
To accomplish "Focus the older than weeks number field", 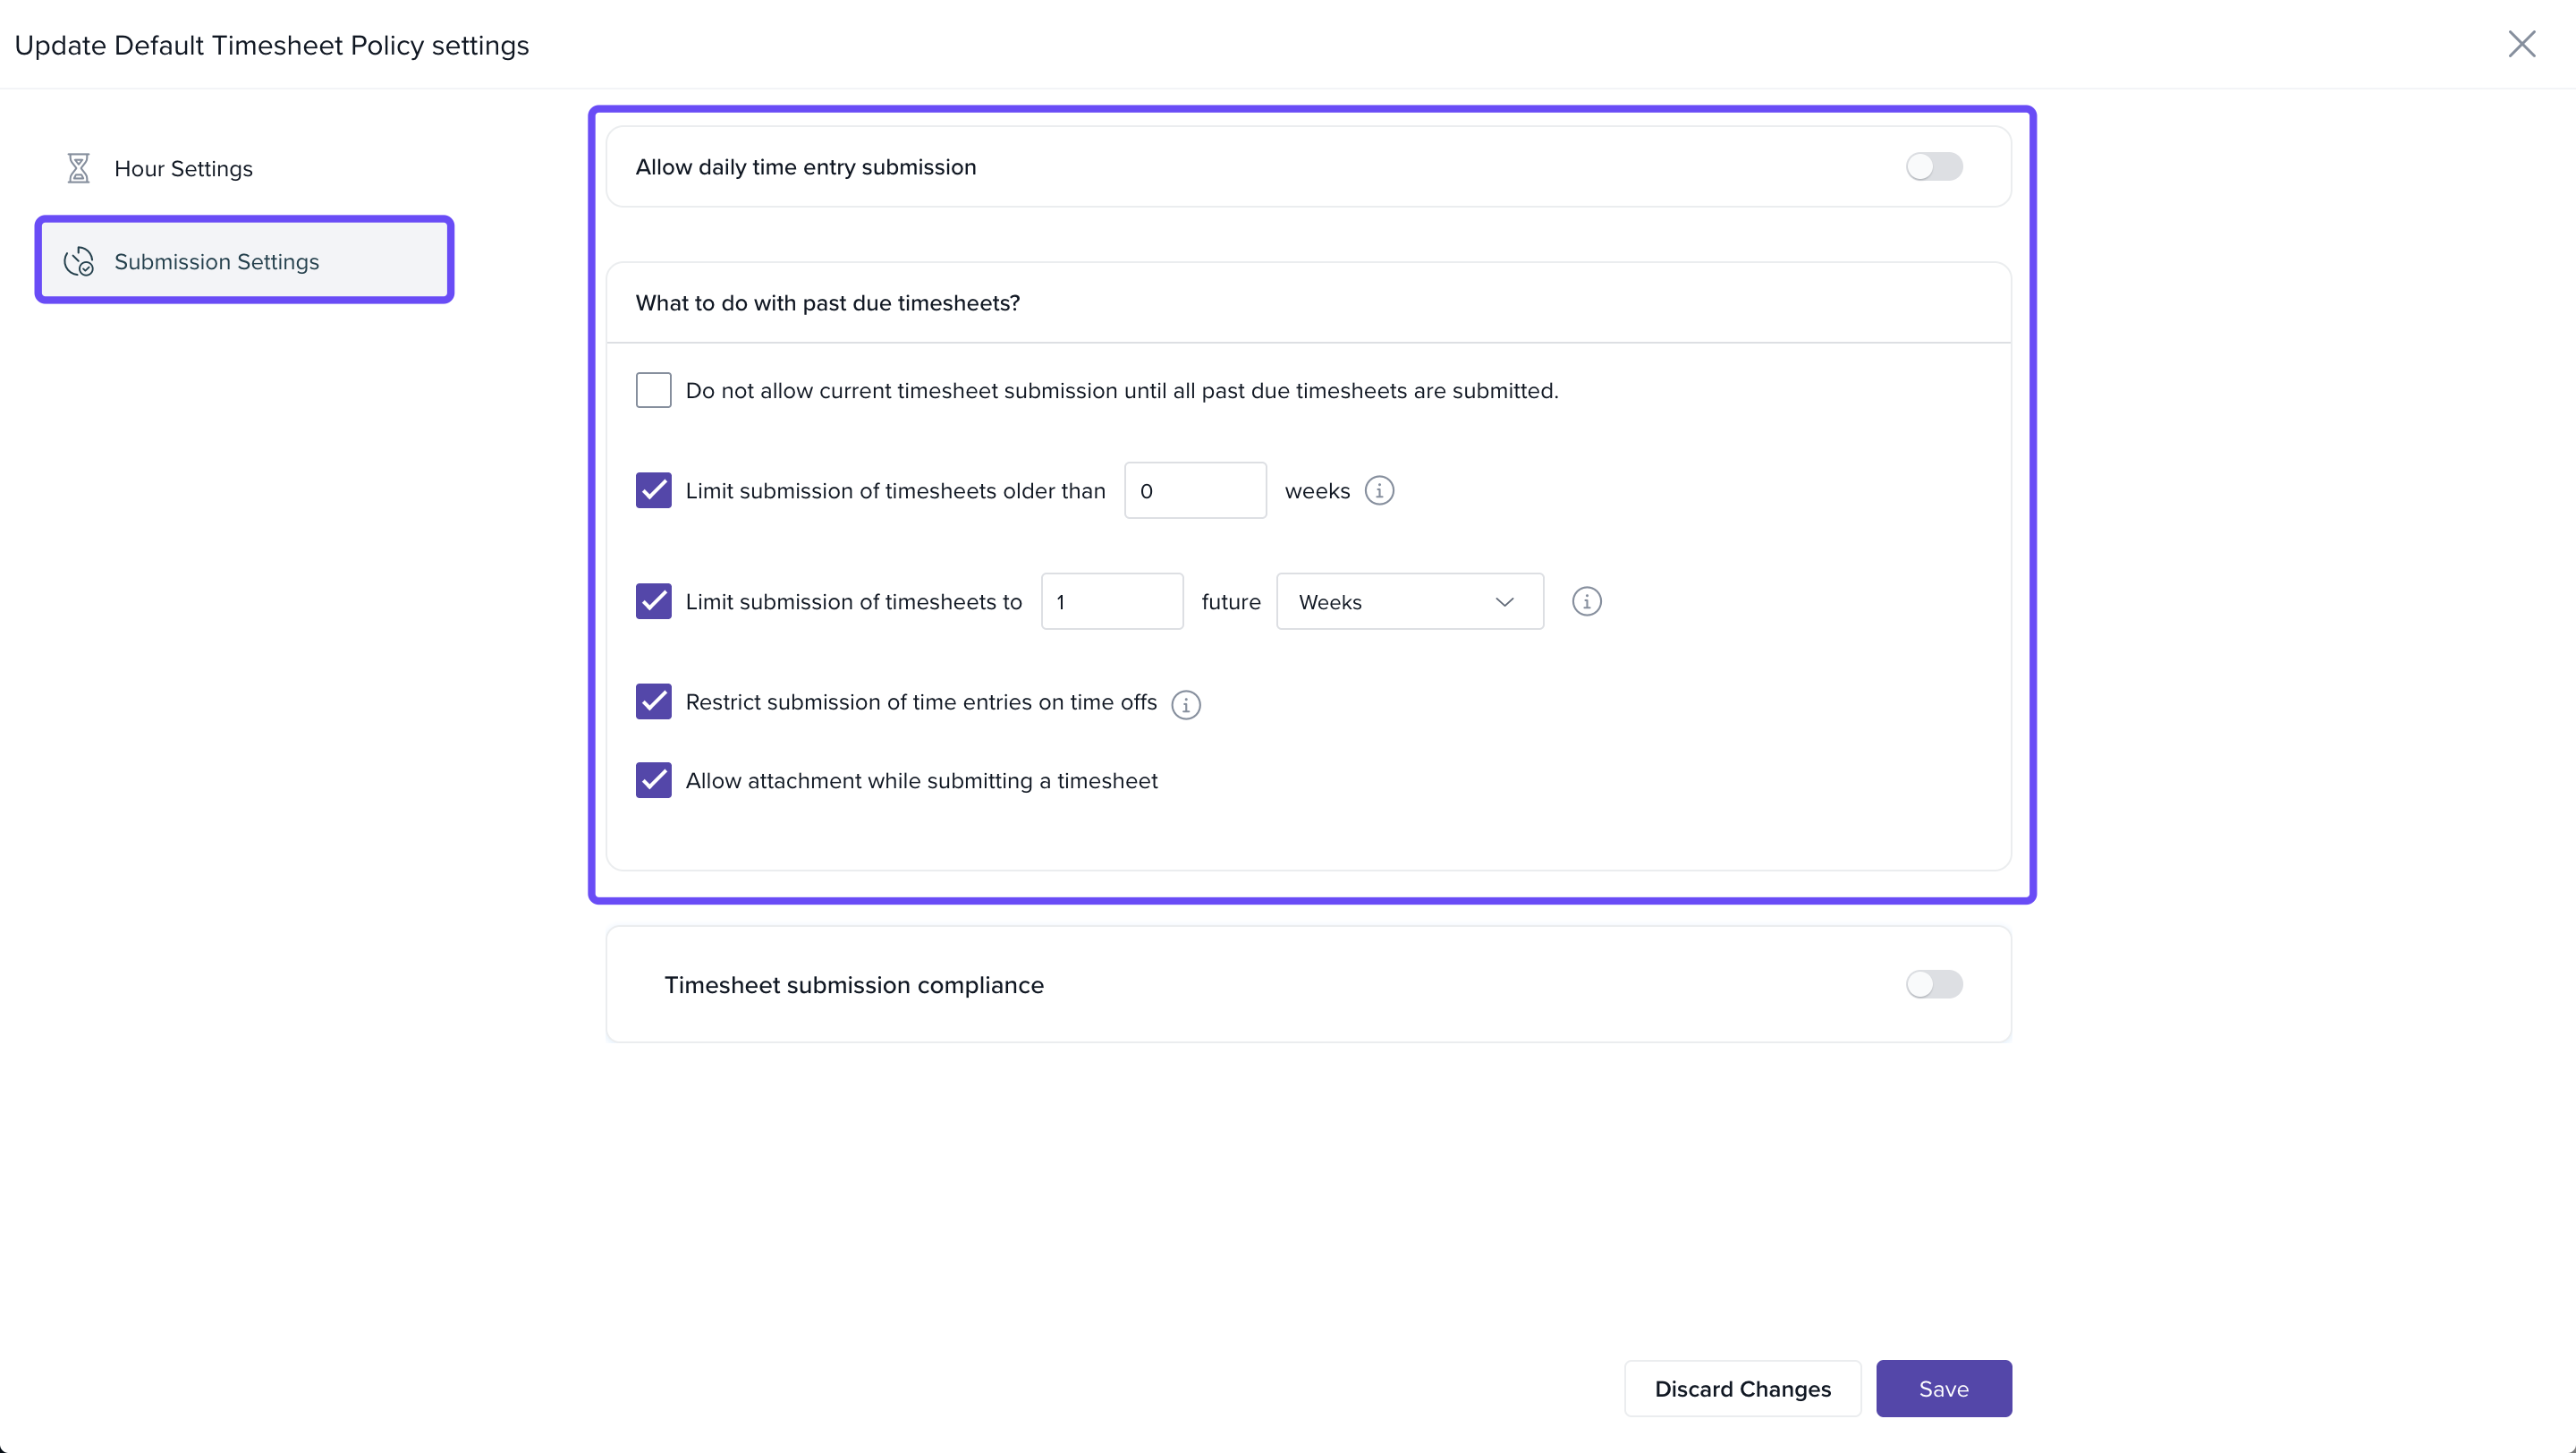I will 1194,491.
